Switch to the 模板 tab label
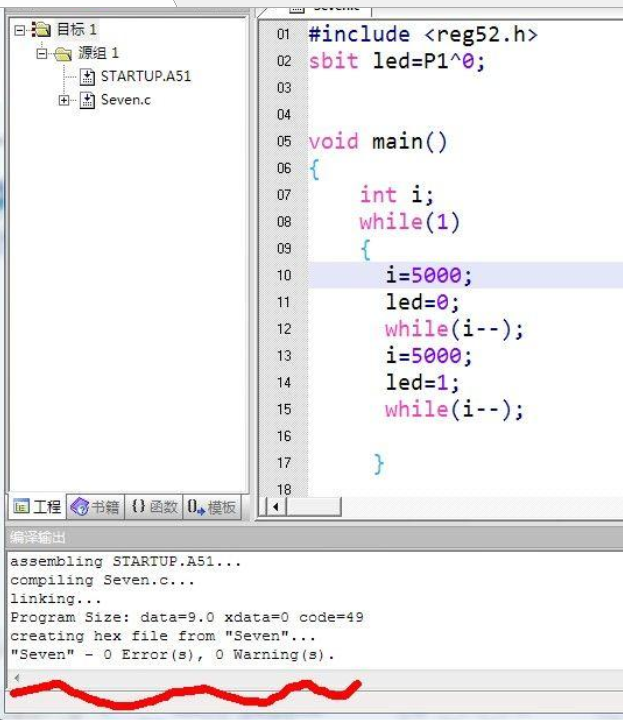The height and width of the screenshot is (720, 623). (x=223, y=507)
